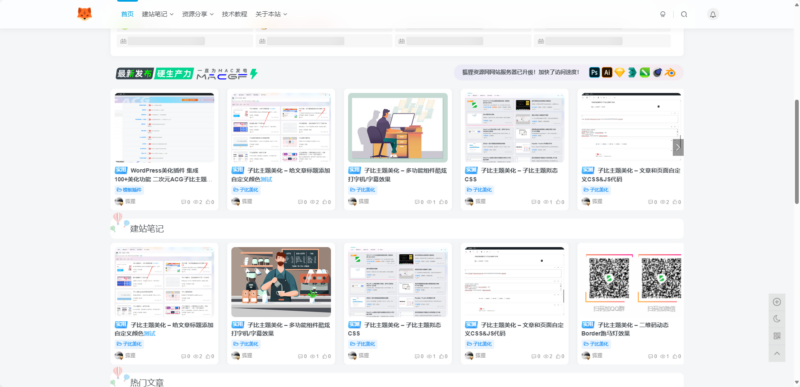This screenshot has height=387, width=800.
Task: Open the QR codes card thumbnail
Action: [632, 282]
